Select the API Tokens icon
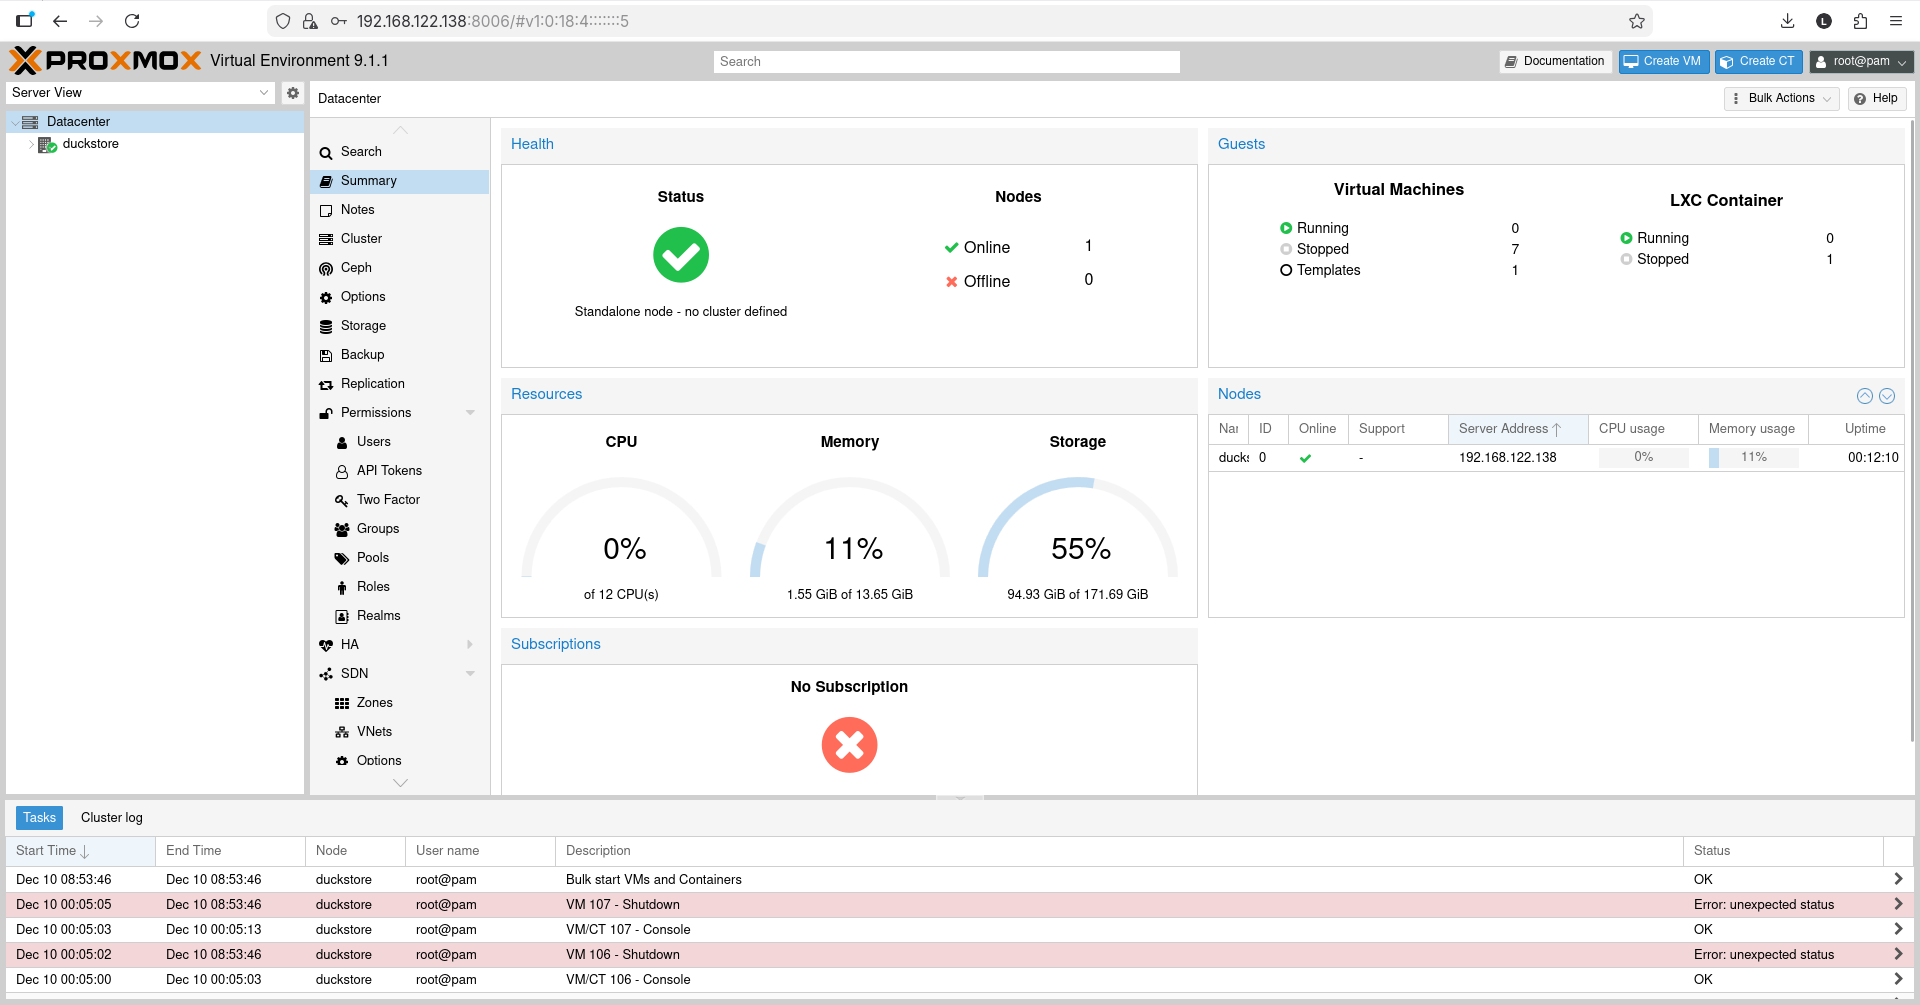Viewport: 1920px width, 1005px height. [x=344, y=470]
